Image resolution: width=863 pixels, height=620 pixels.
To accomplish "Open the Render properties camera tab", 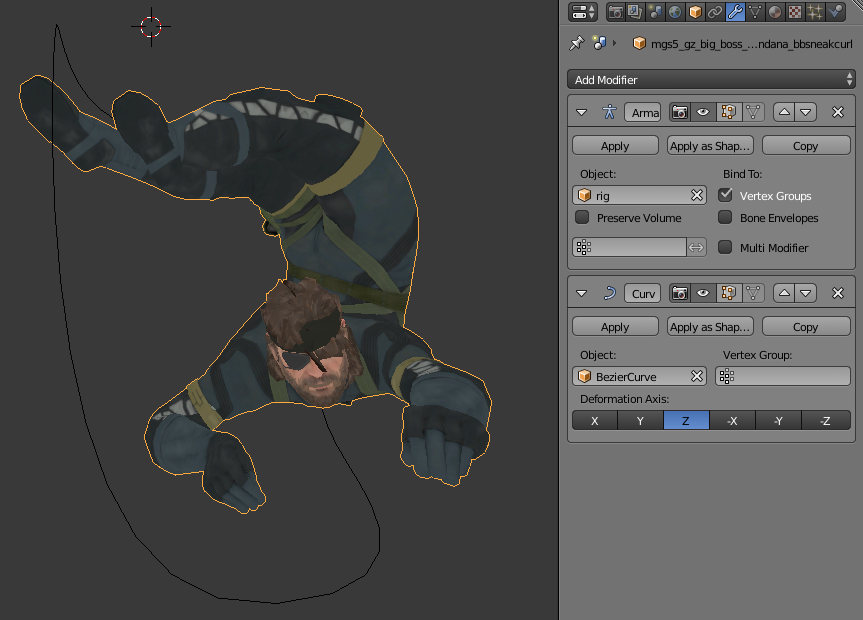I will click(x=616, y=12).
